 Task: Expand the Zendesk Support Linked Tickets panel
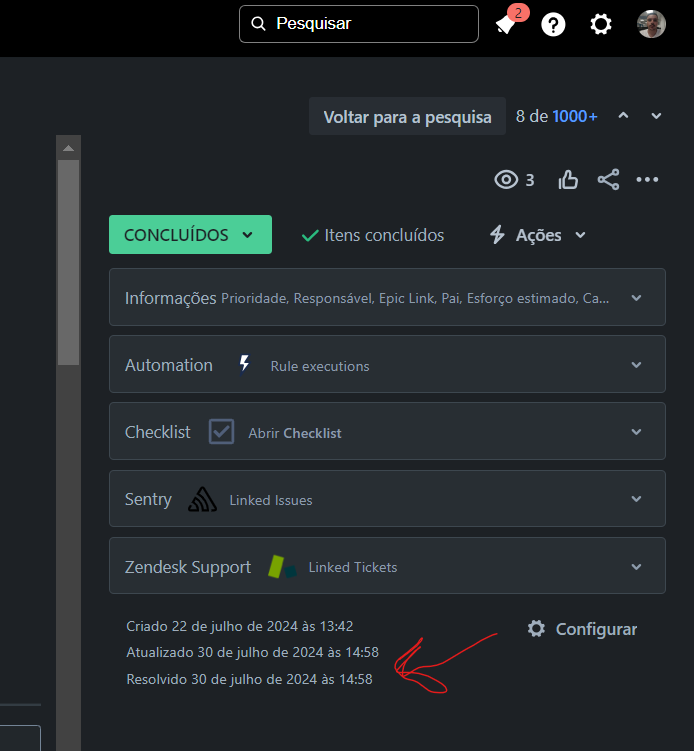click(387, 566)
